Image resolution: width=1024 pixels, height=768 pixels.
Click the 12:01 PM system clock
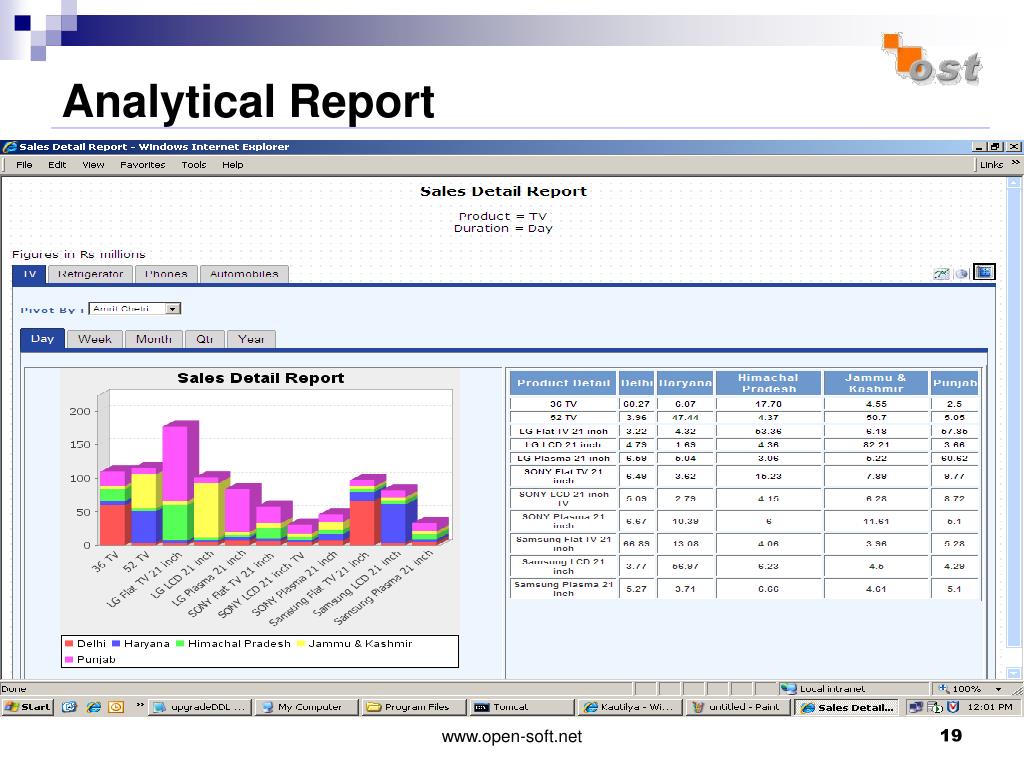pyautogui.click(x=989, y=707)
